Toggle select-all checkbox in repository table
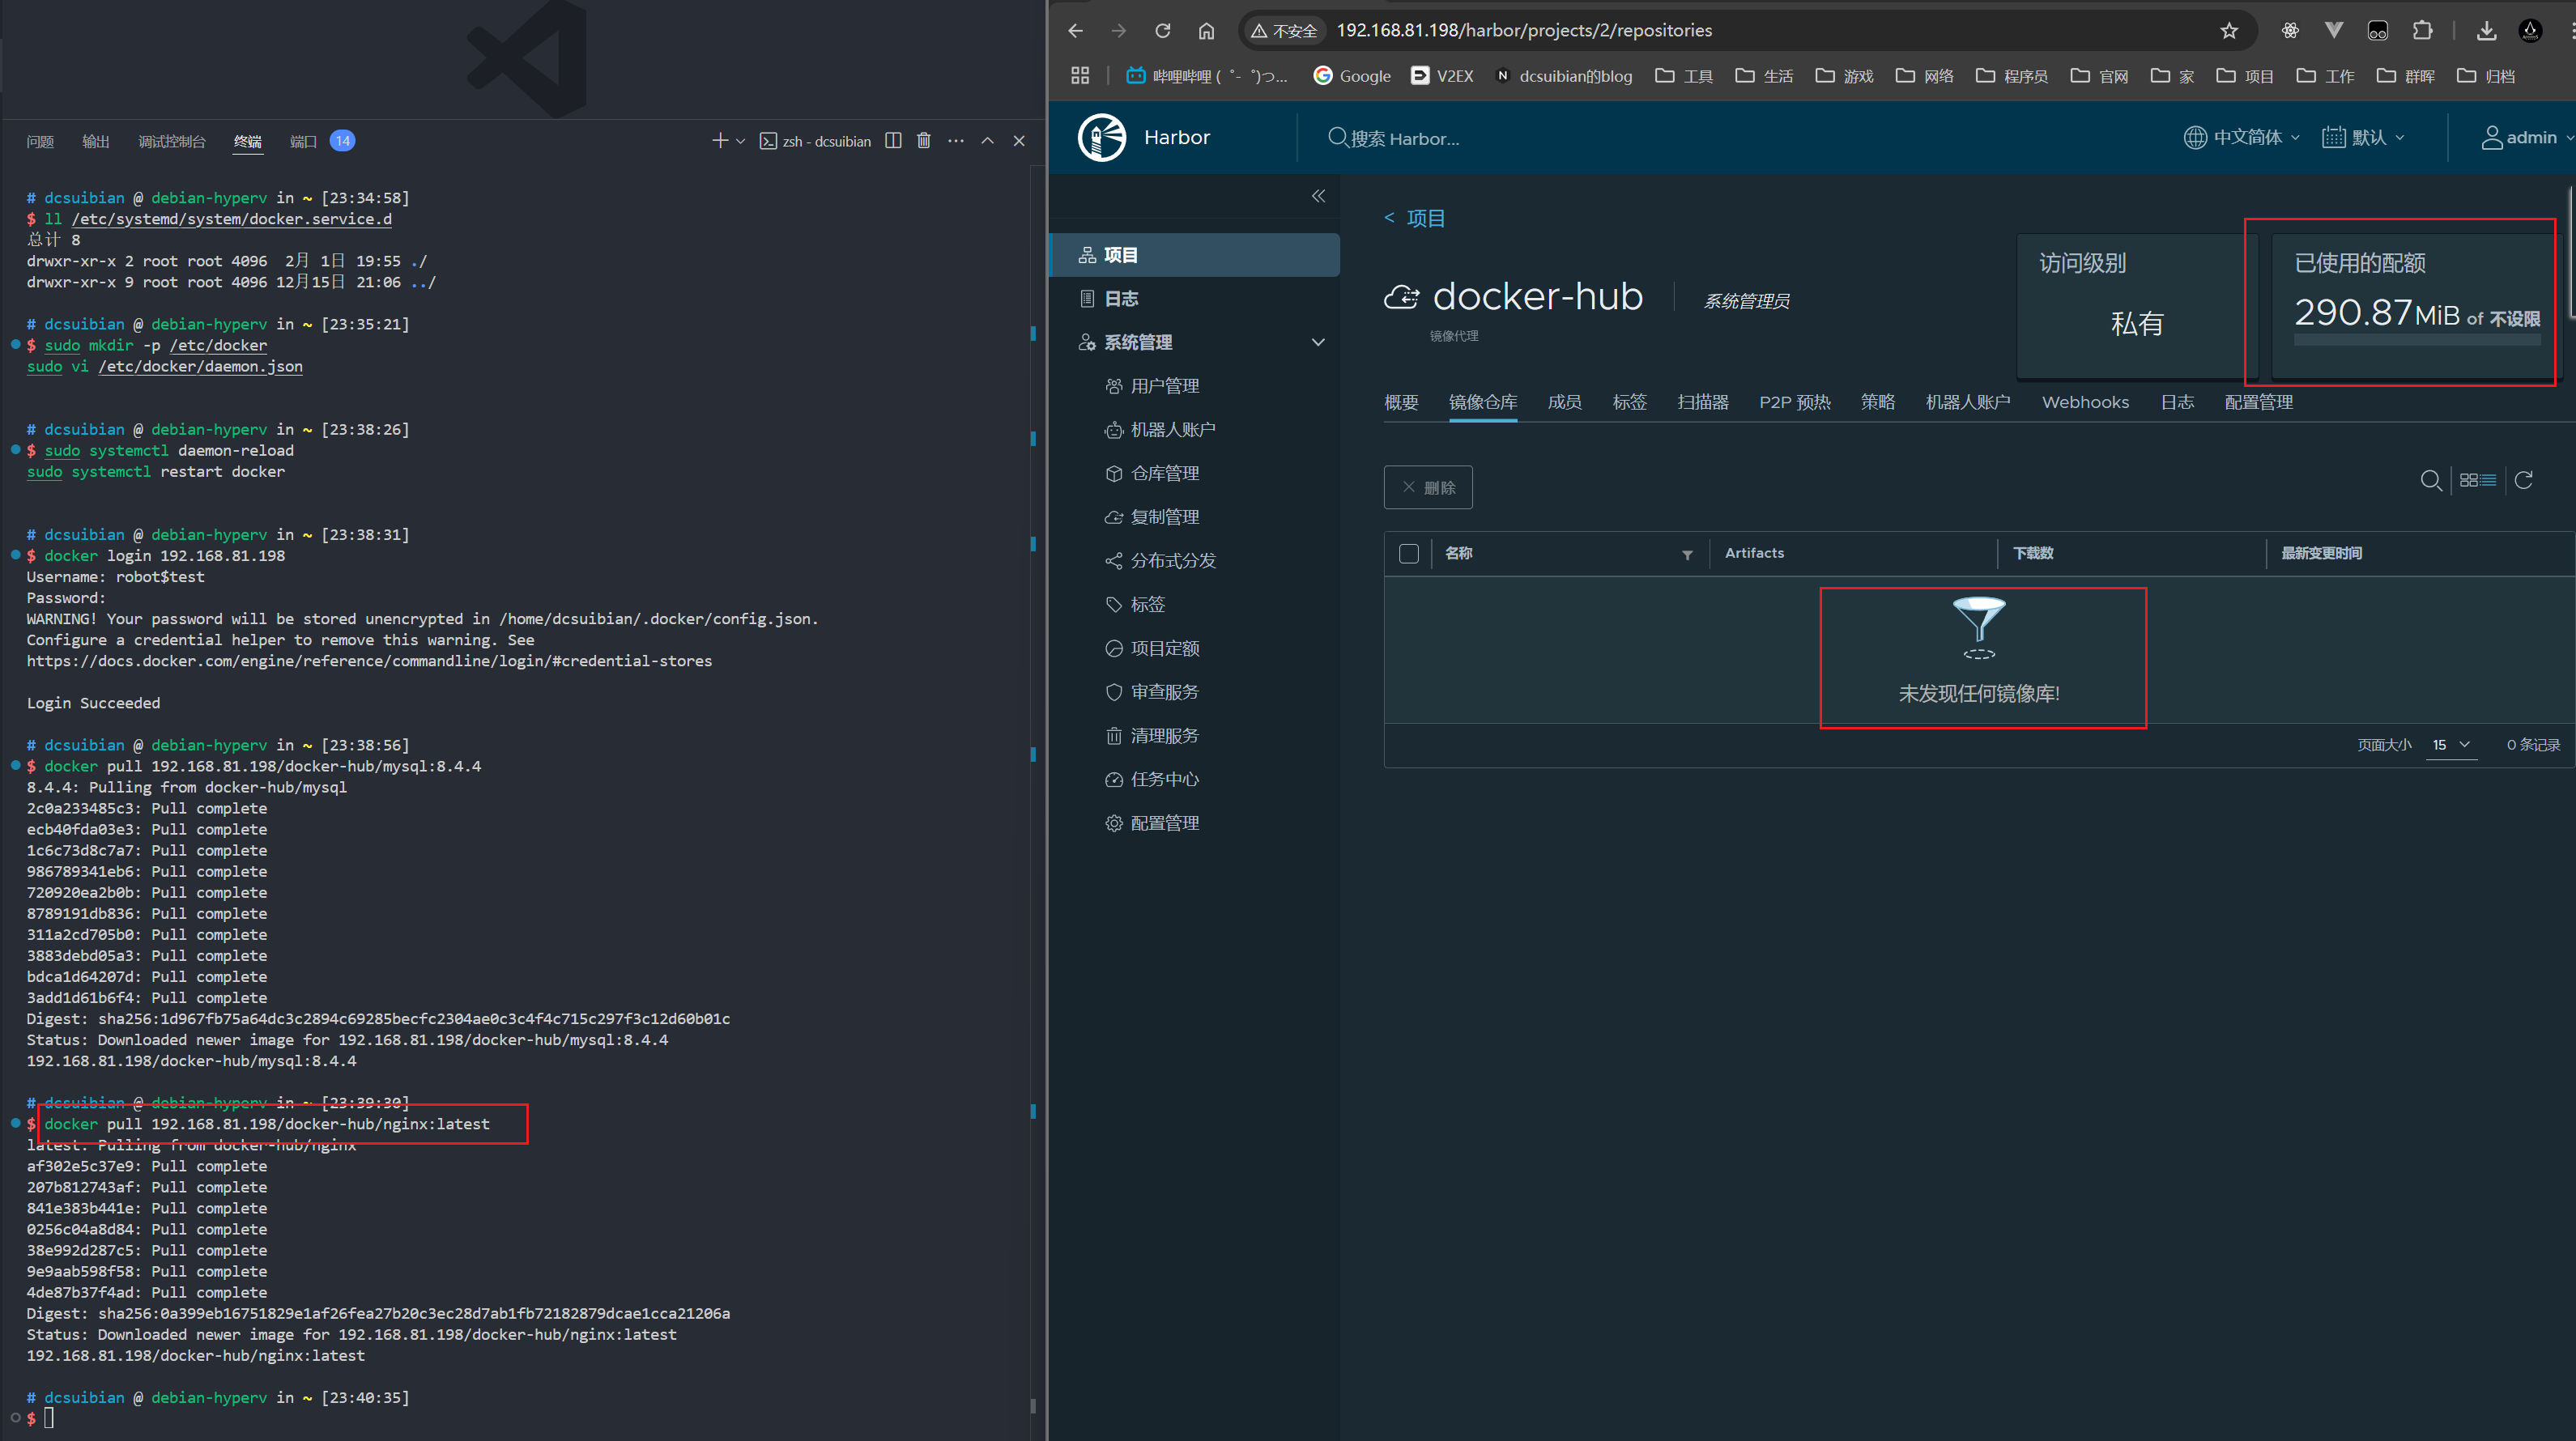 [1409, 554]
